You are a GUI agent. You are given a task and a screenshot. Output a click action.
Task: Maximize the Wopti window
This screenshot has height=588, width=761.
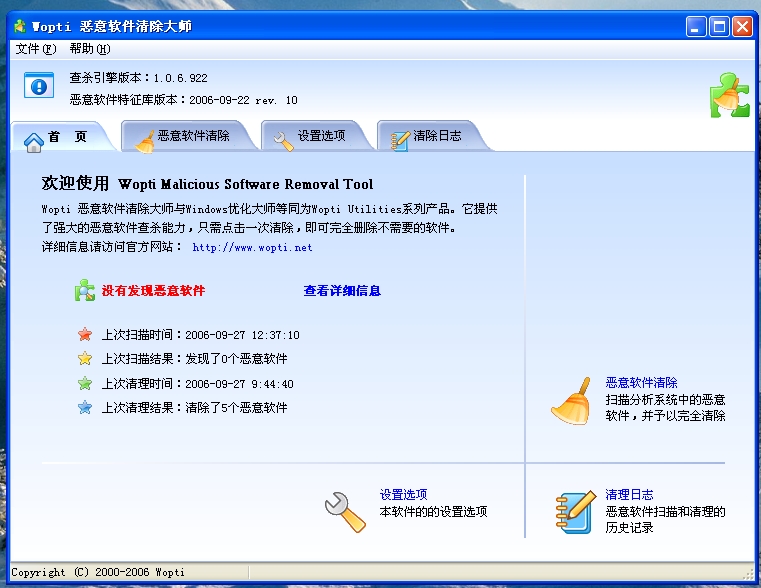point(719,27)
